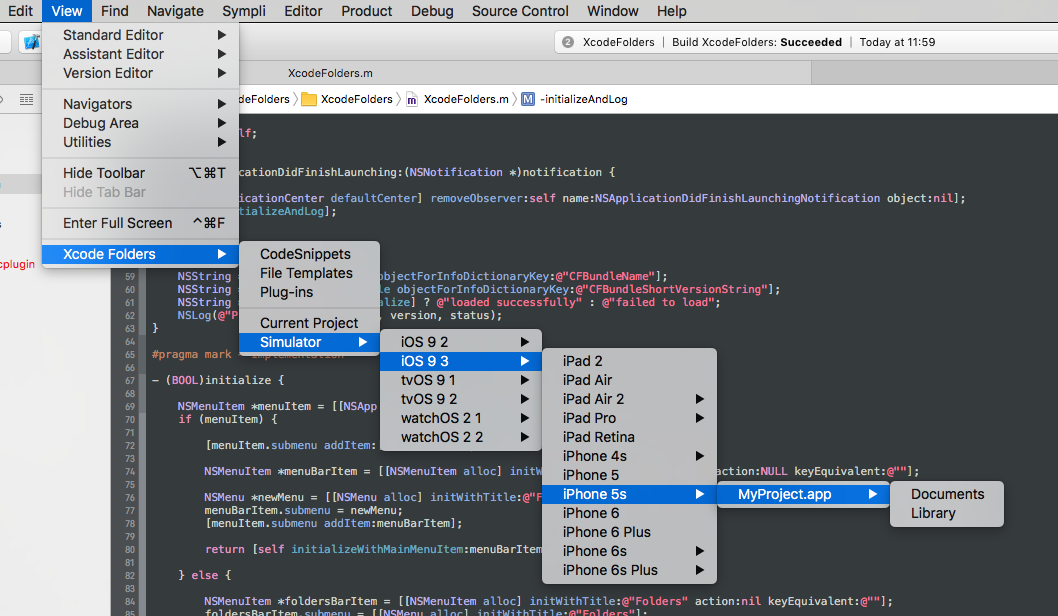This screenshot has height=616, width=1058.
Task: Choose iPad Air in device list
Action: tap(630, 379)
